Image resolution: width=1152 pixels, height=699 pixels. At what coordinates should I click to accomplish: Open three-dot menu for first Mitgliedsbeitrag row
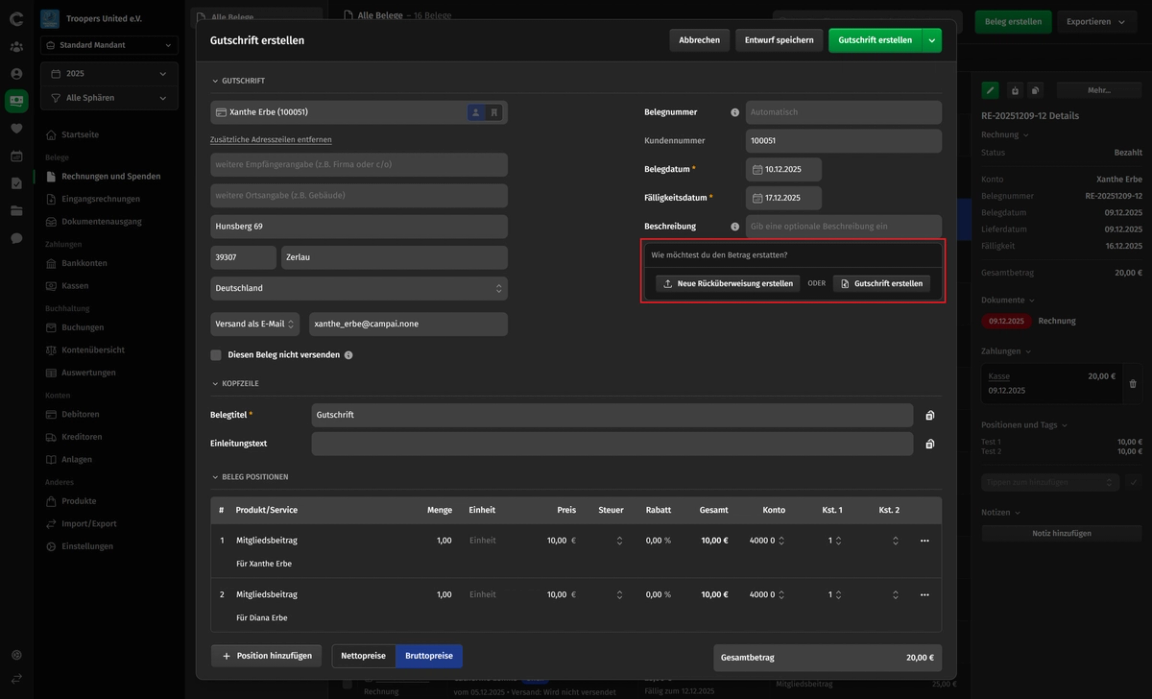[x=924, y=541]
